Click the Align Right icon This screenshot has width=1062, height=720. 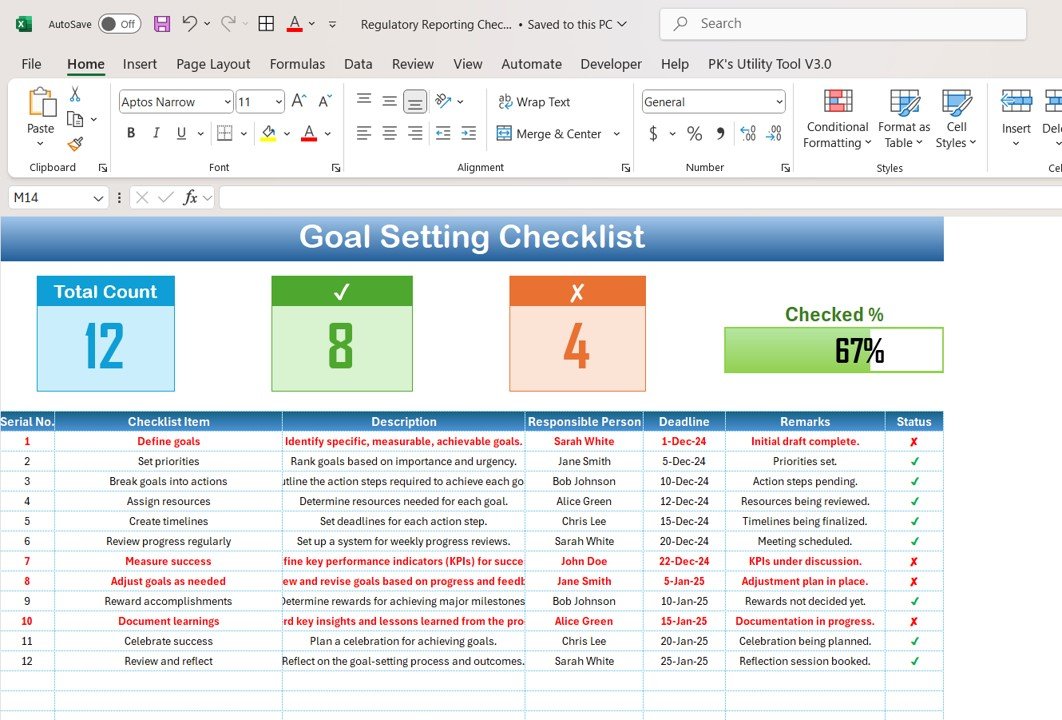(415, 133)
